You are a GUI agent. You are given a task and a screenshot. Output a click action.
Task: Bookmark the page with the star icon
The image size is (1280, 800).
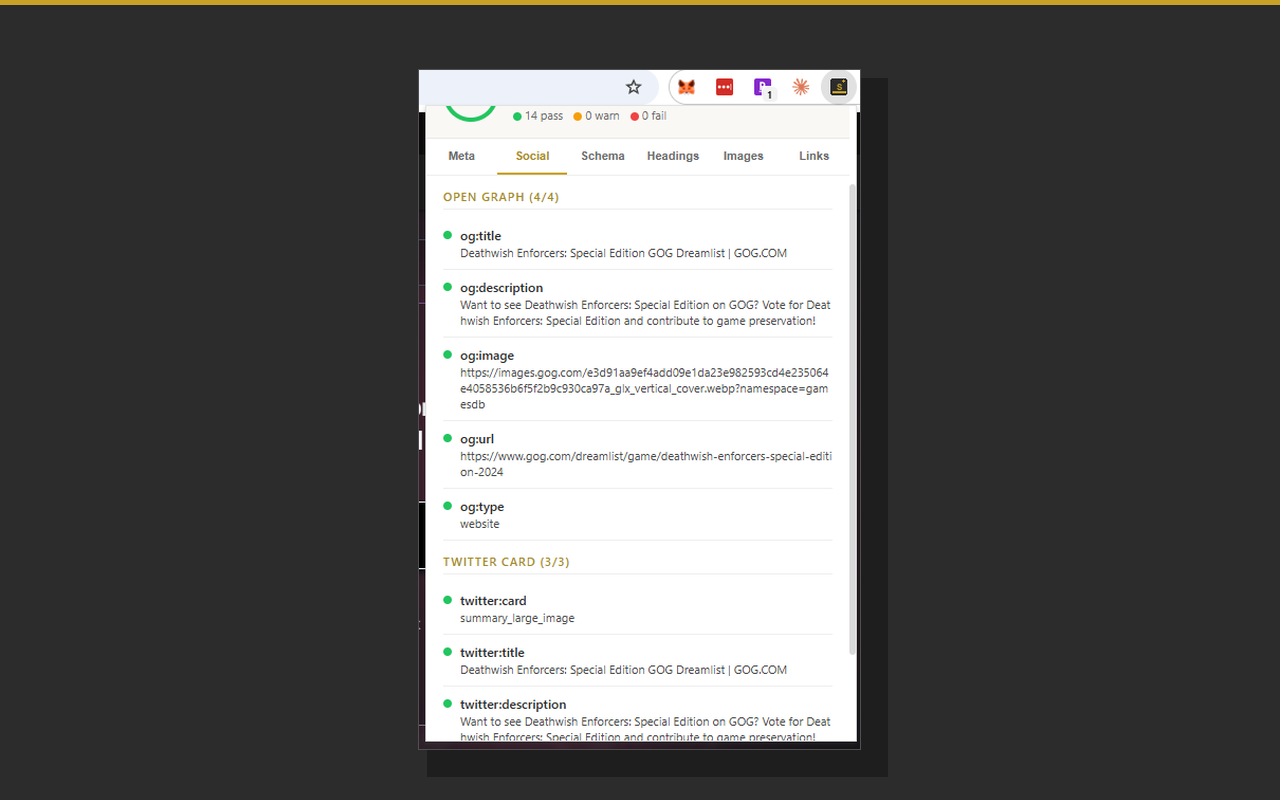tap(633, 87)
